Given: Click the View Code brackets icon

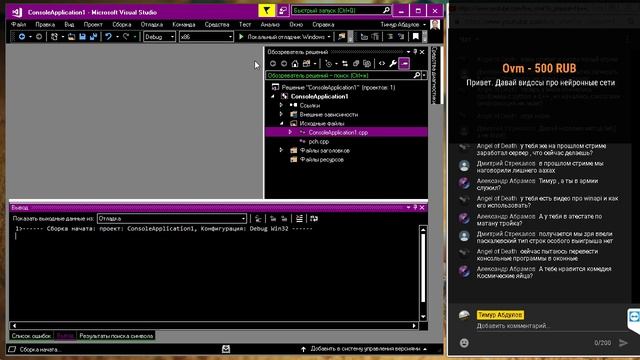Looking at the screenshot, I should [x=382, y=64].
